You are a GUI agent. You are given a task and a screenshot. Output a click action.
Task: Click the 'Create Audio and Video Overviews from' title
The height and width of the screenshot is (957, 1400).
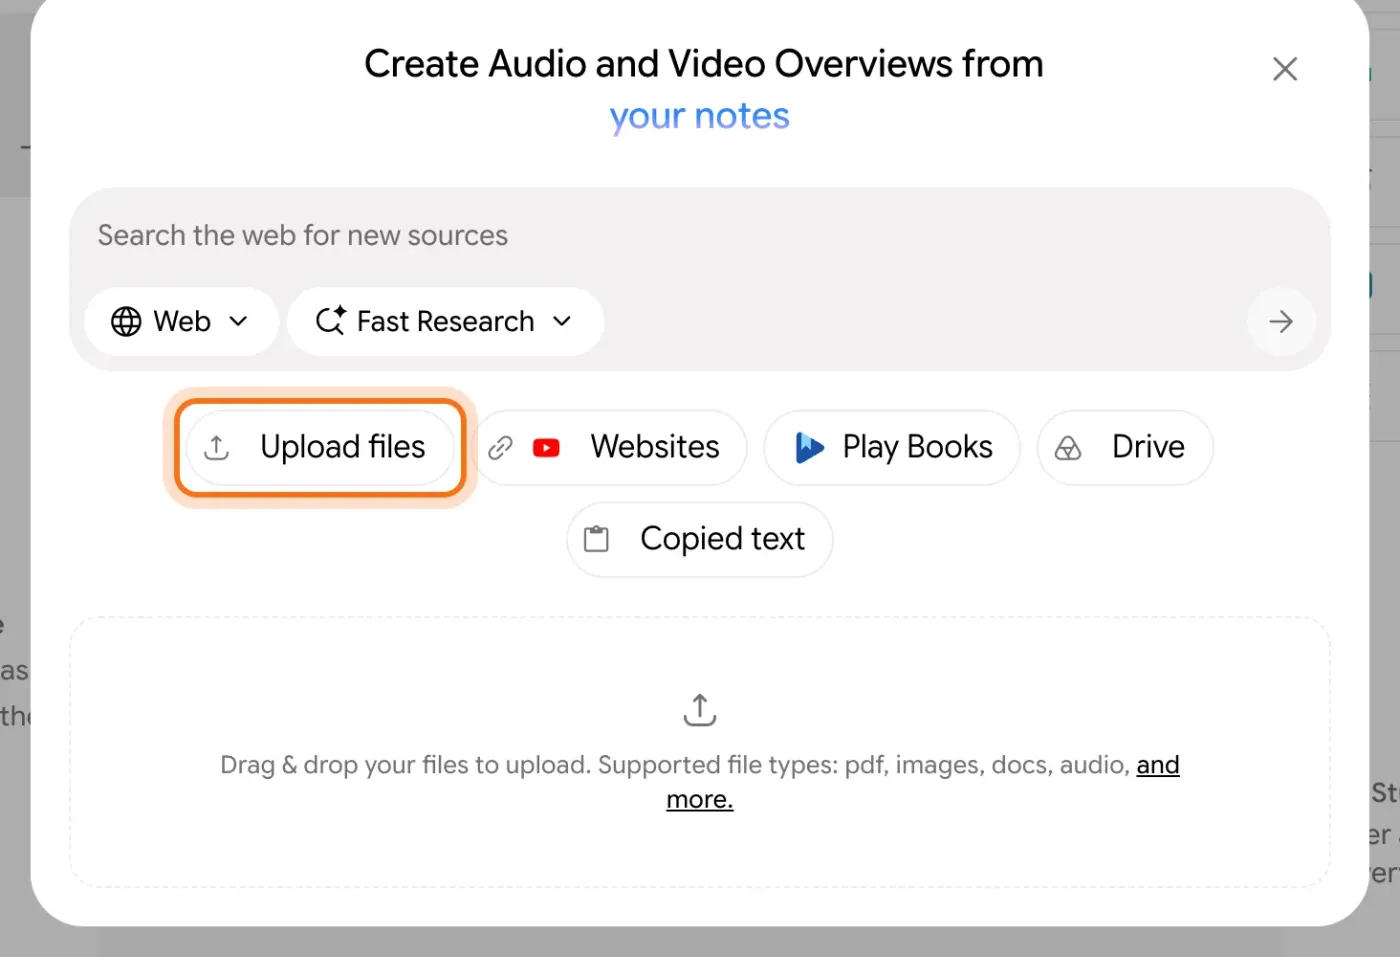704,64
